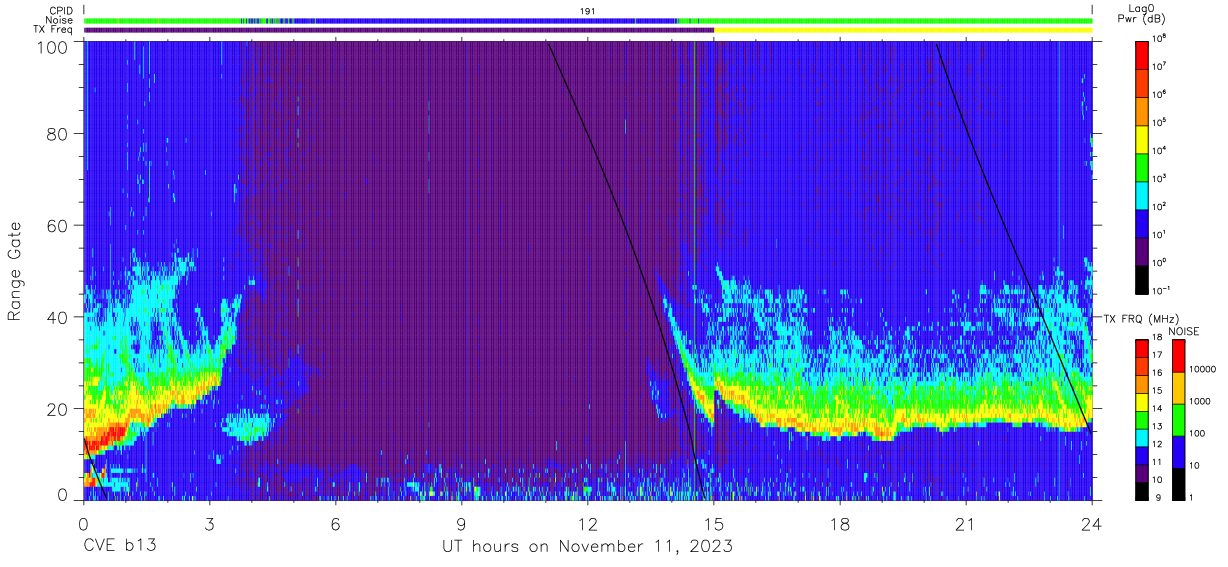This screenshot has height=567, width=1228.
Task: Click the 6 tick label on the UT hours axis
Action: pyautogui.click(x=336, y=523)
